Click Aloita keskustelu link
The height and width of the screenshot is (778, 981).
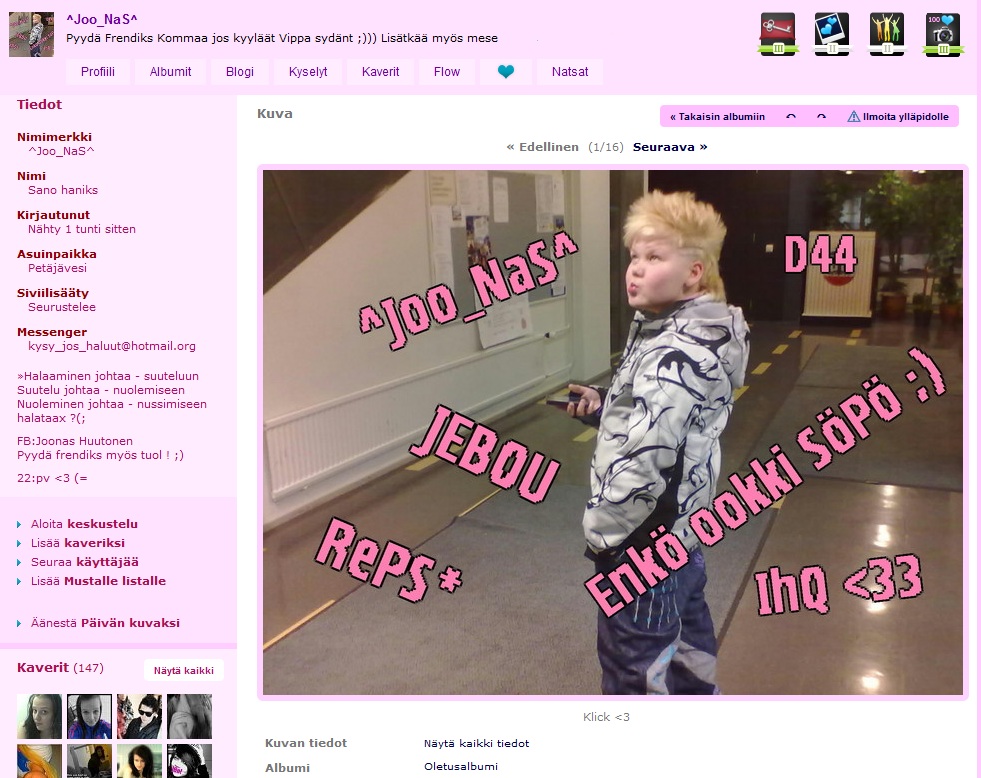tap(84, 524)
